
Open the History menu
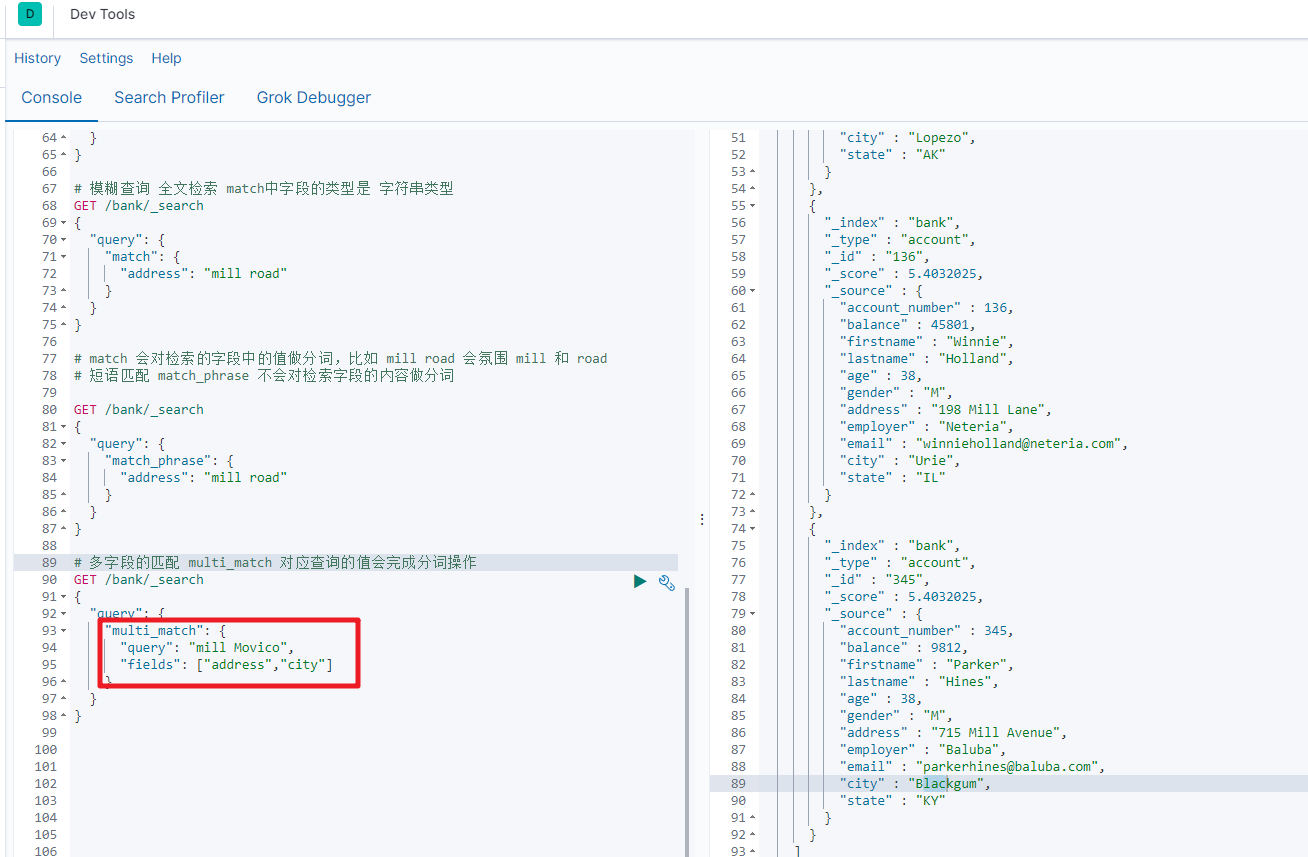point(37,58)
